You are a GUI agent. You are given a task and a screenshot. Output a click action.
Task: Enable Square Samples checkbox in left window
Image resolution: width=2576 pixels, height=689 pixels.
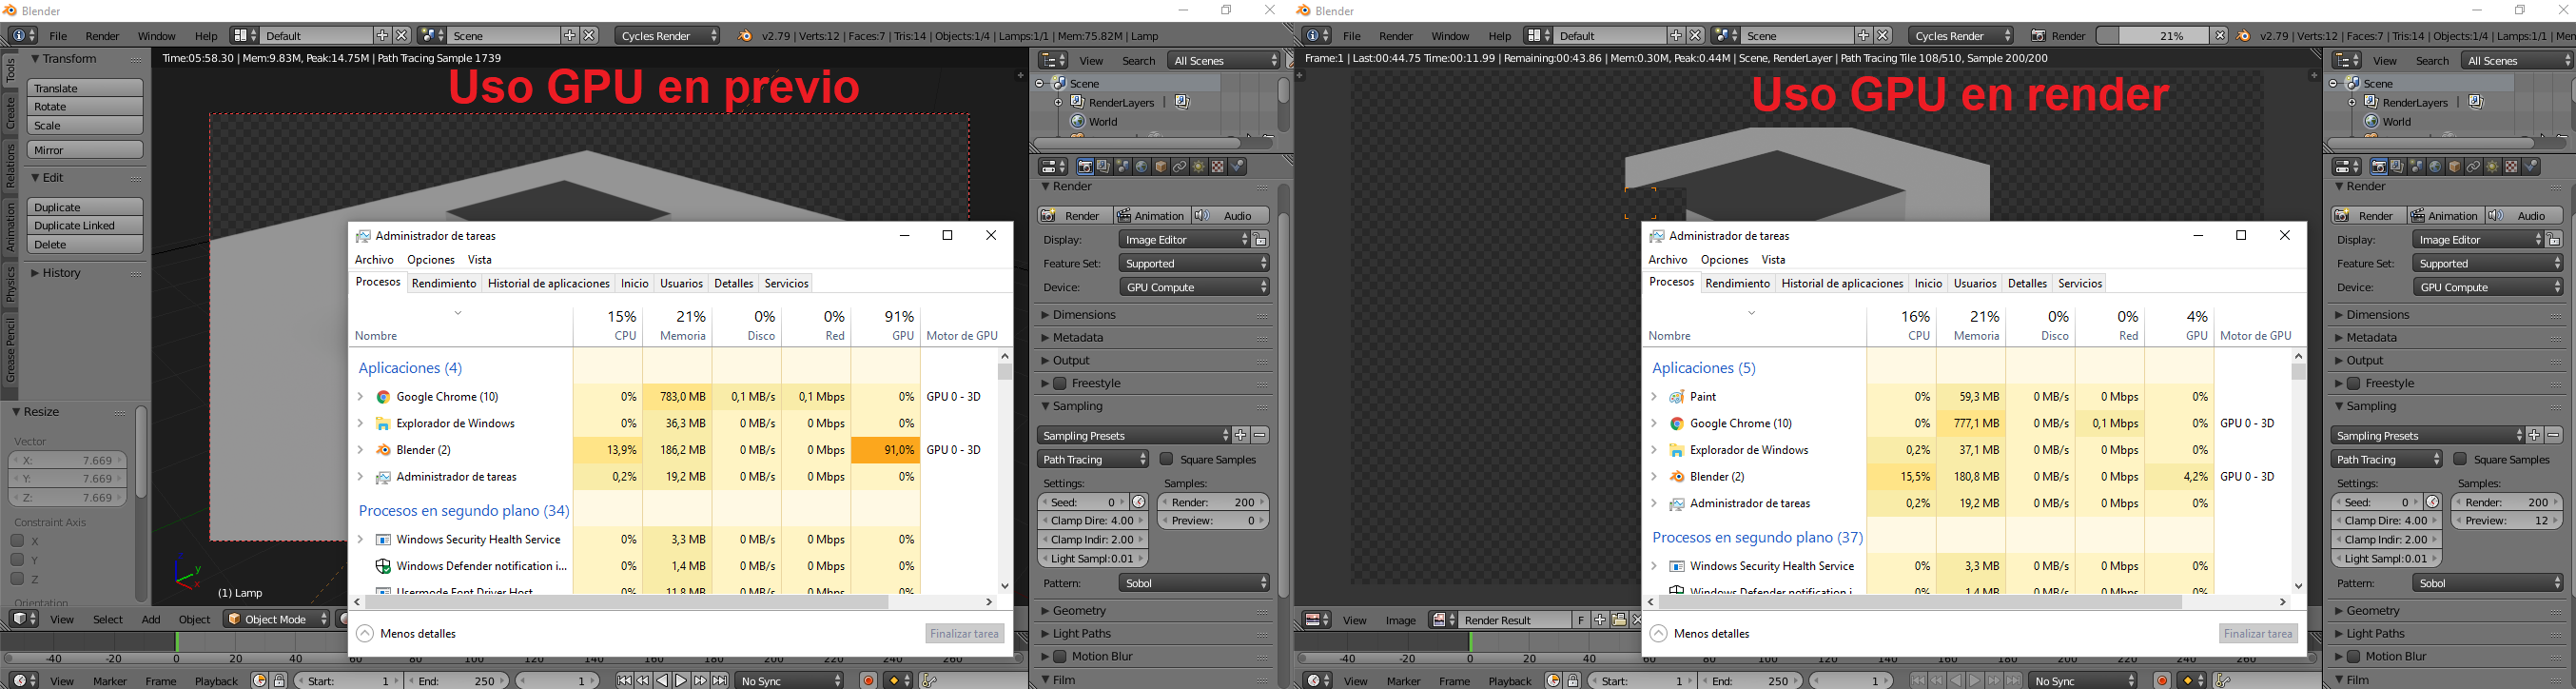click(x=1166, y=459)
